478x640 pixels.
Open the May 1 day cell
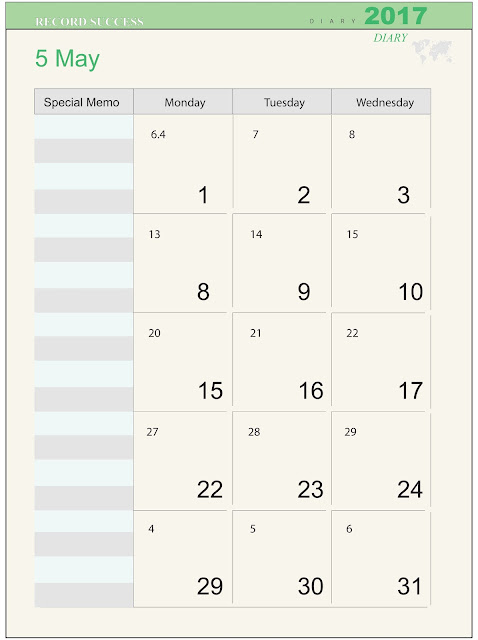coord(183,164)
